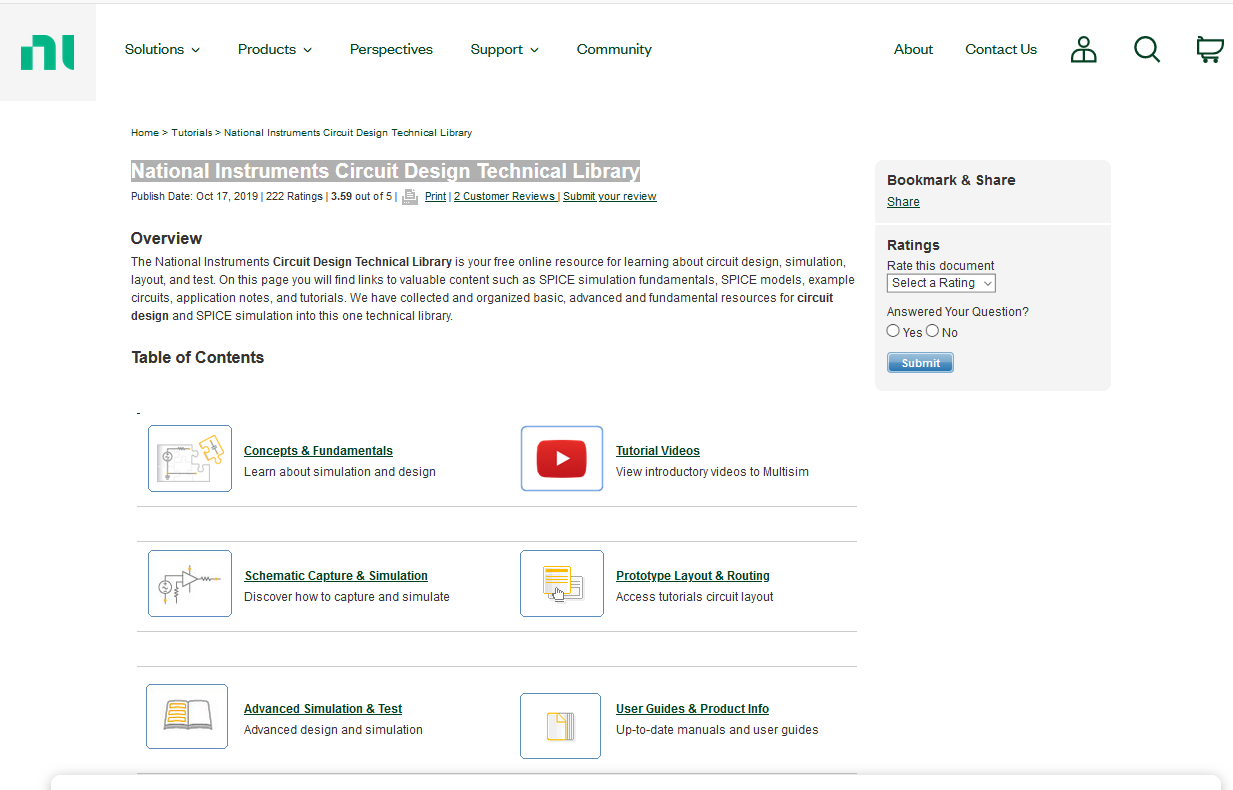1233x790 pixels.
Task: Click Submit your review link
Action: coord(610,197)
